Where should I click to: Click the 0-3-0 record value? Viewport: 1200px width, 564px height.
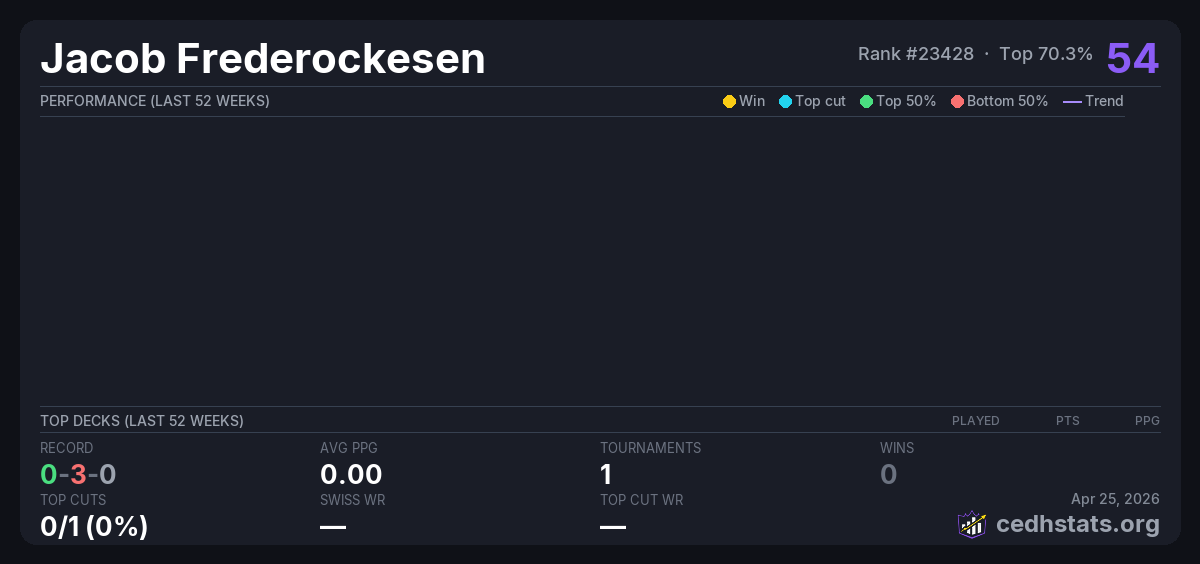click(x=78, y=474)
